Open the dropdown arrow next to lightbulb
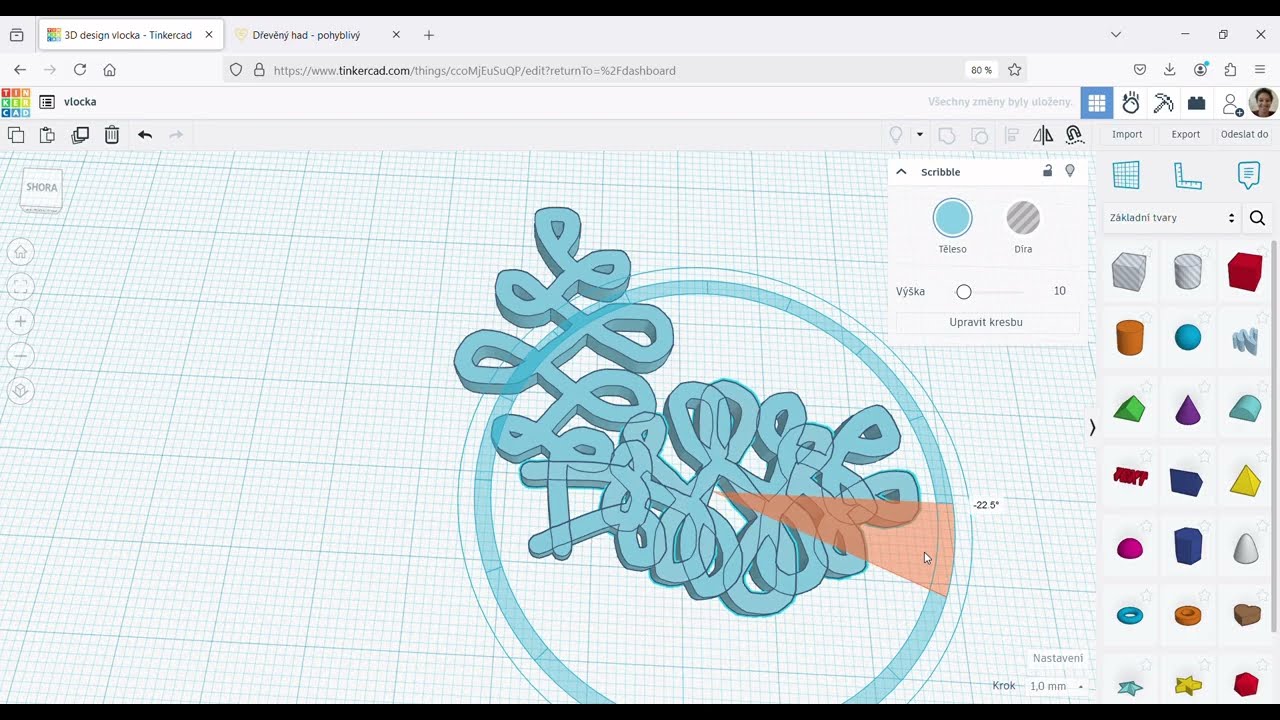Image resolution: width=1280 pixels, height=720 pixels. coord(919,135)
